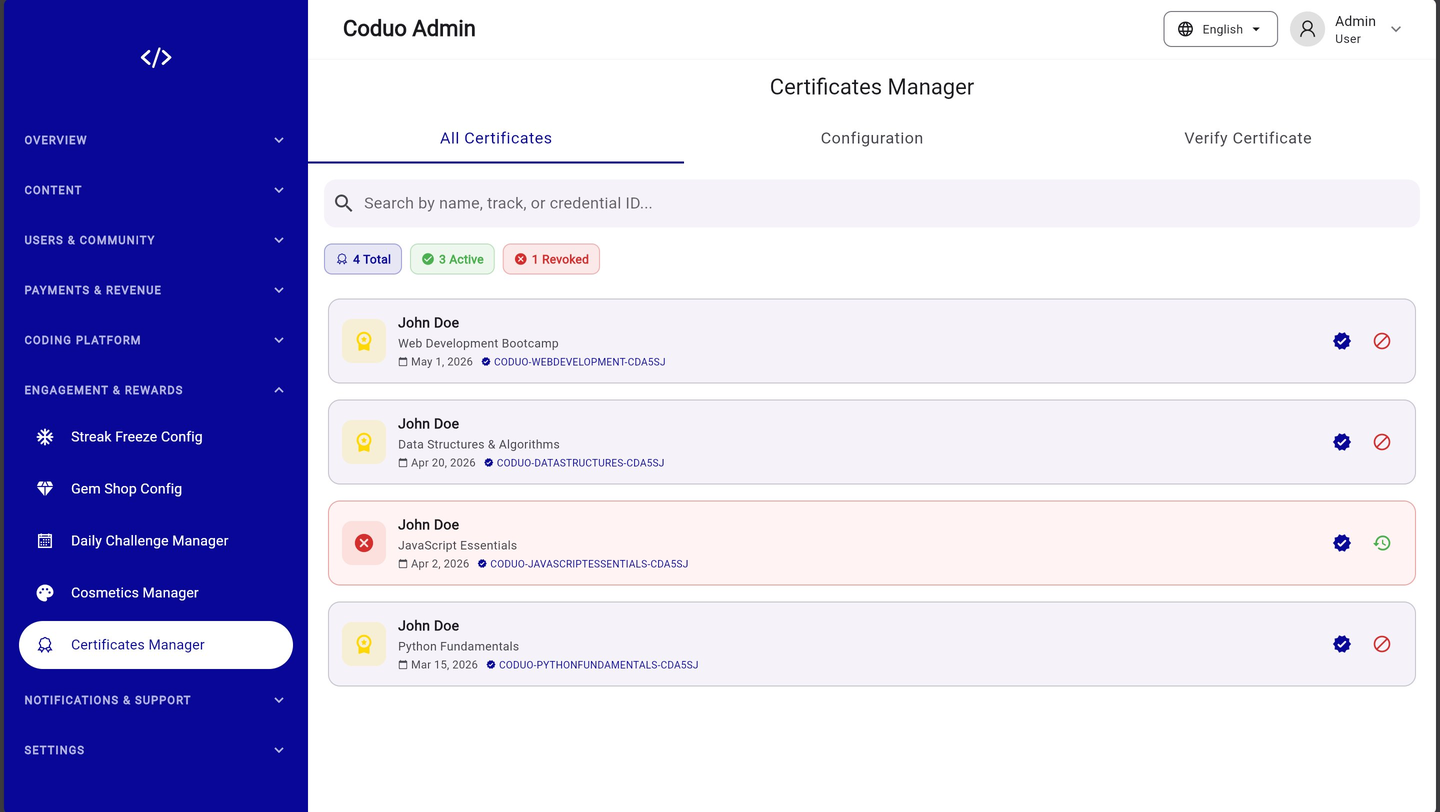Viewport: 1440px width, 812px height.
Task: Click the Admin user avatar icon
Action: (1307, 29)
